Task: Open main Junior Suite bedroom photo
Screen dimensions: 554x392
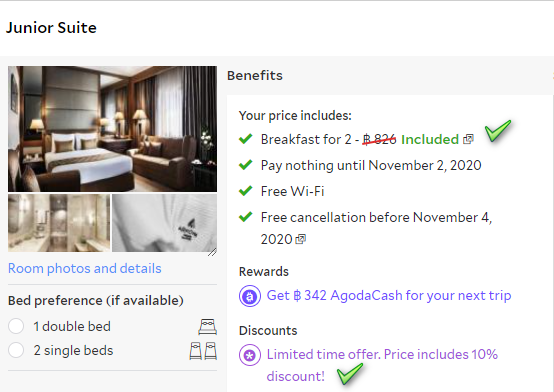Action: coord(112,129)
